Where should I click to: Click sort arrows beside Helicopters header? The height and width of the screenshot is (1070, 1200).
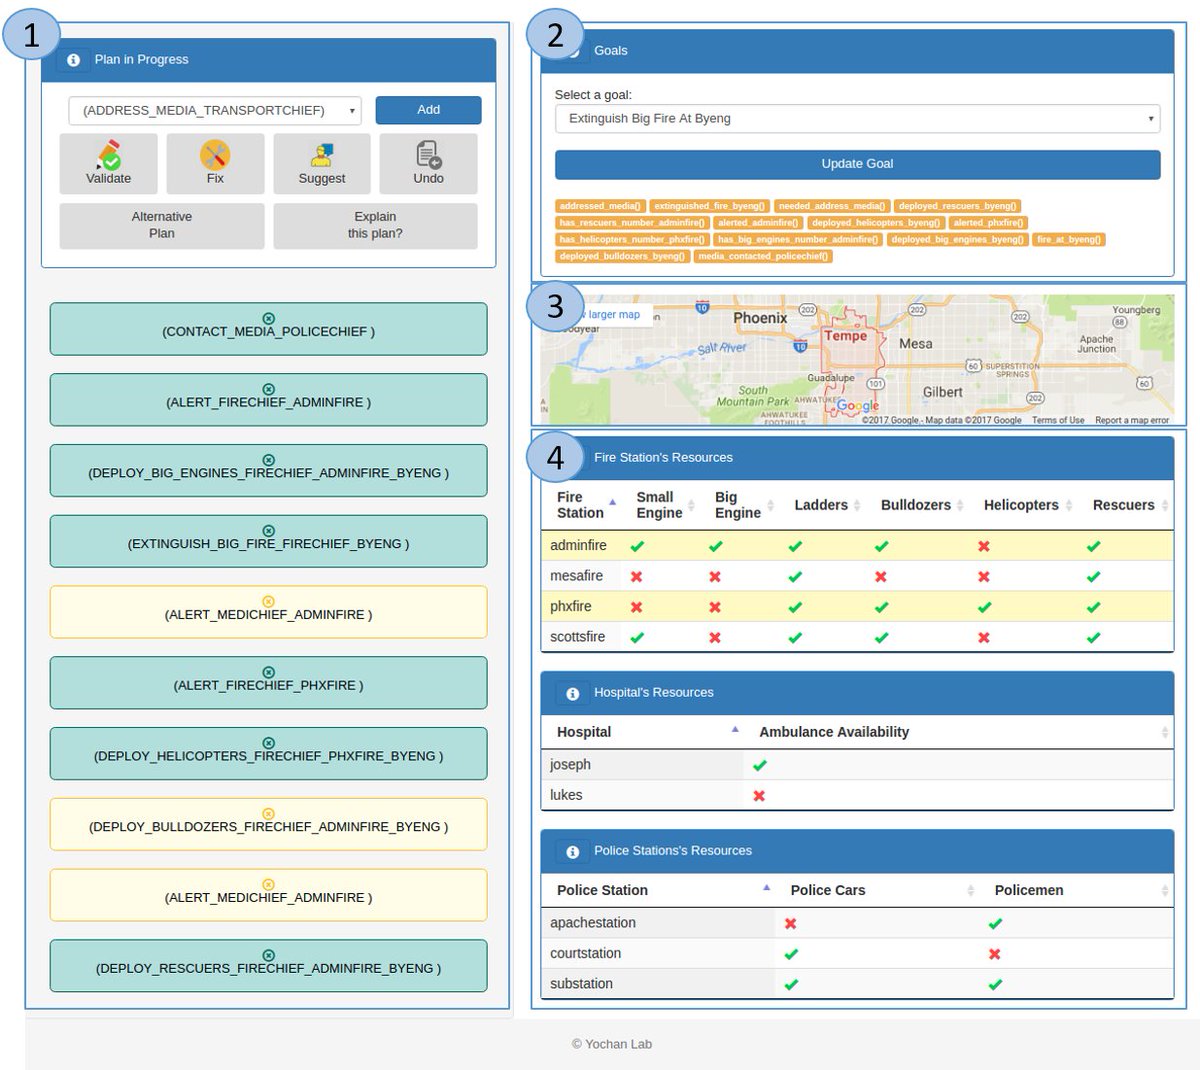pos(1068,505)
